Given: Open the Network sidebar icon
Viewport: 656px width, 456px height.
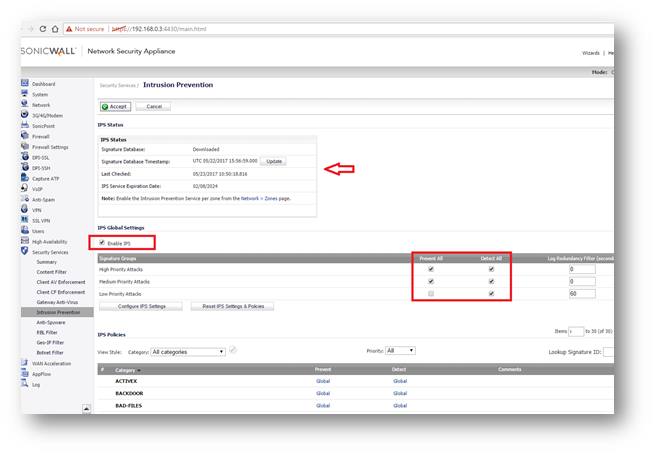Looking at the screenshot, I should point(25,104).
